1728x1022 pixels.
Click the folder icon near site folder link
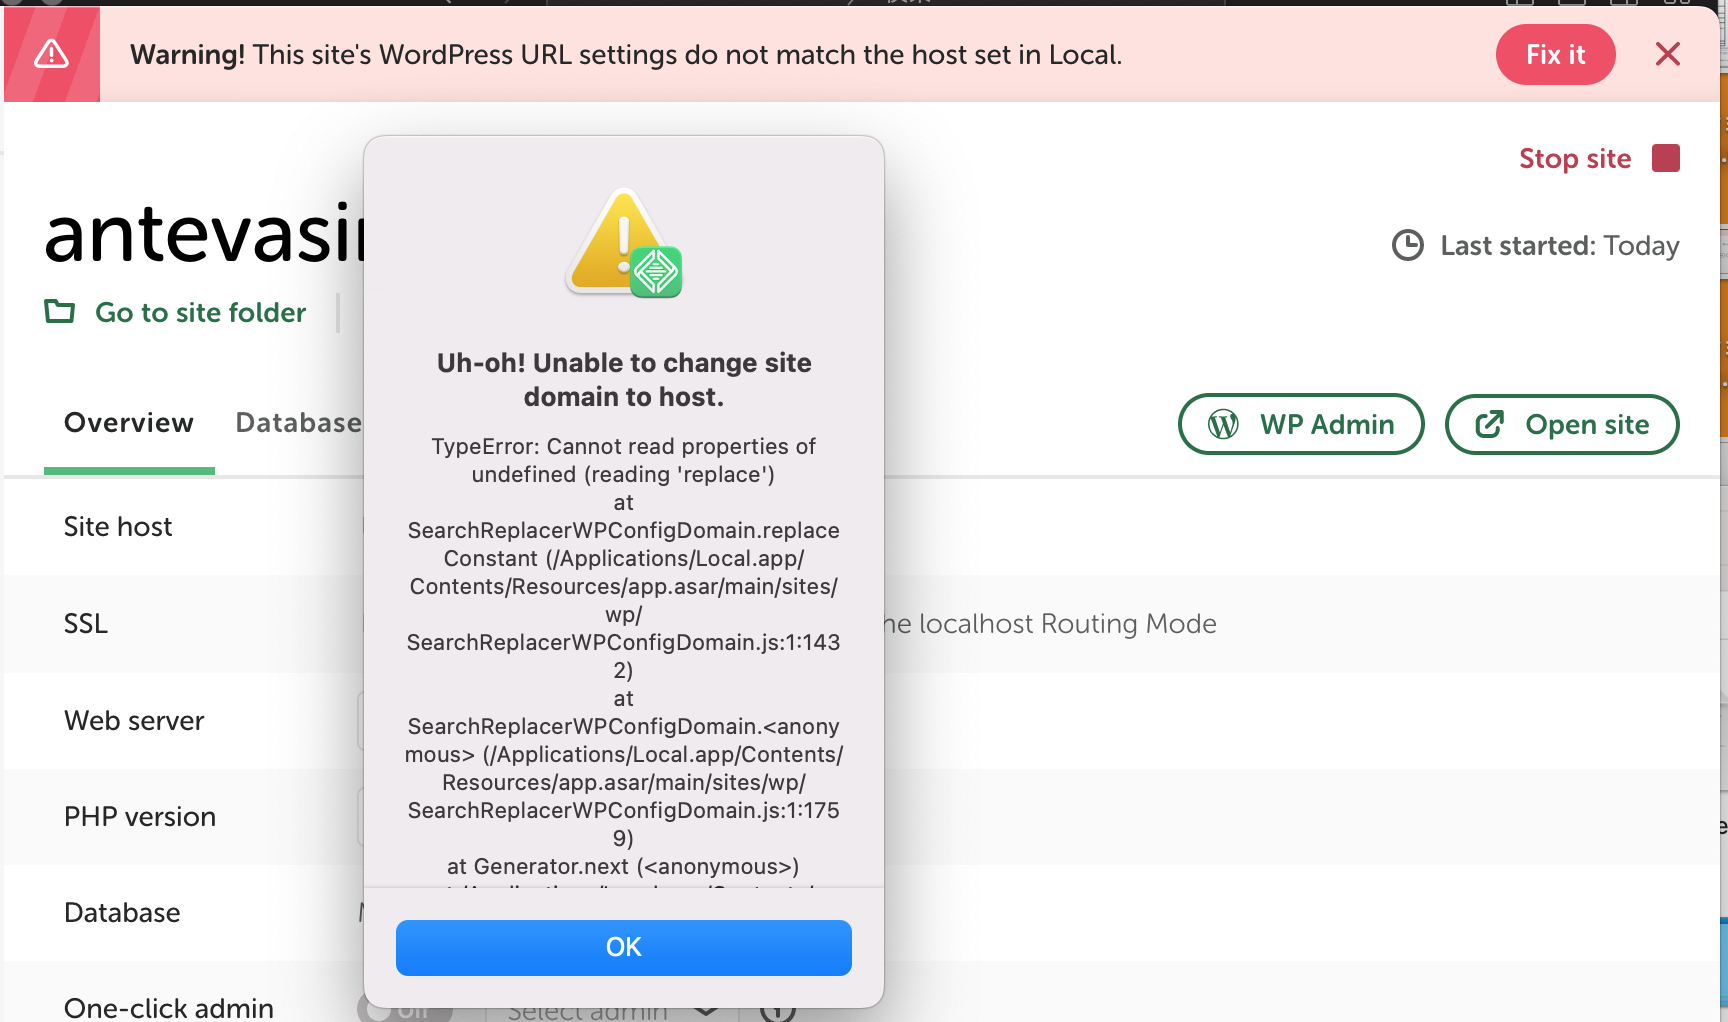tap(60, 312)
